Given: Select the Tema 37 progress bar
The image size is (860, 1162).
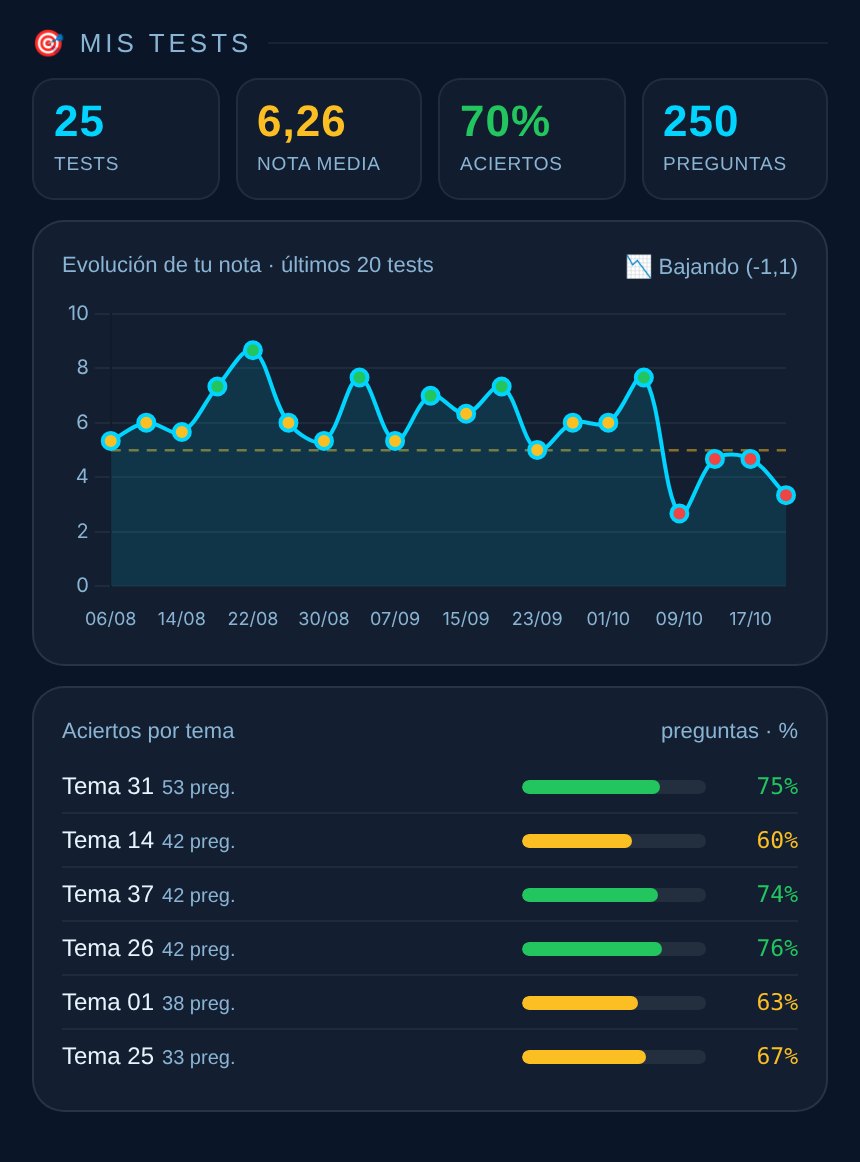Looking at the screenshot, I should click(614, 895).
